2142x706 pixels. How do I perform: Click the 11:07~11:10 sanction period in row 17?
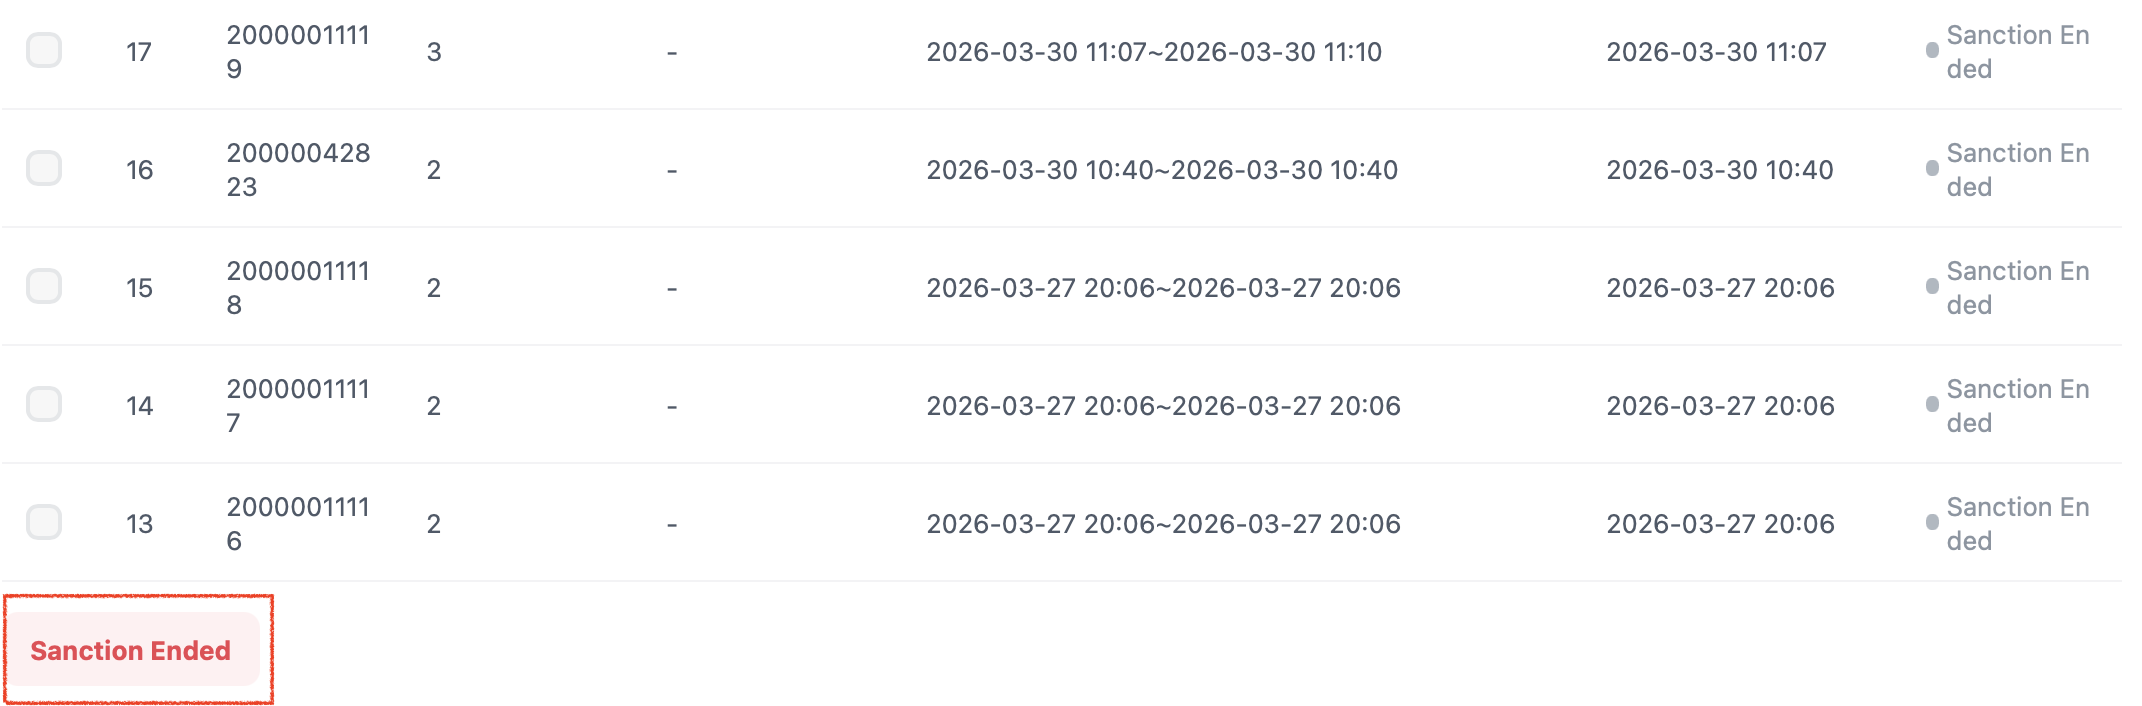(x=1153, y=52)
